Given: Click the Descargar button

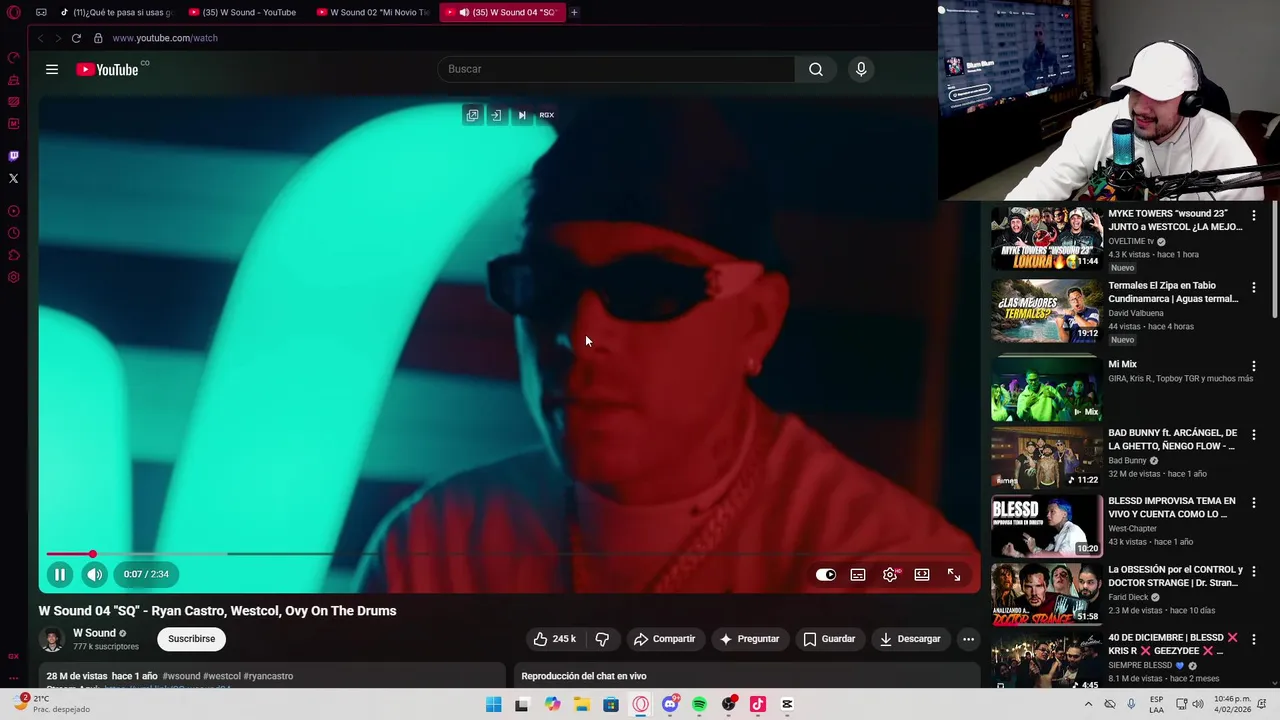Looking at the screenshot, I should pos(909,639).
